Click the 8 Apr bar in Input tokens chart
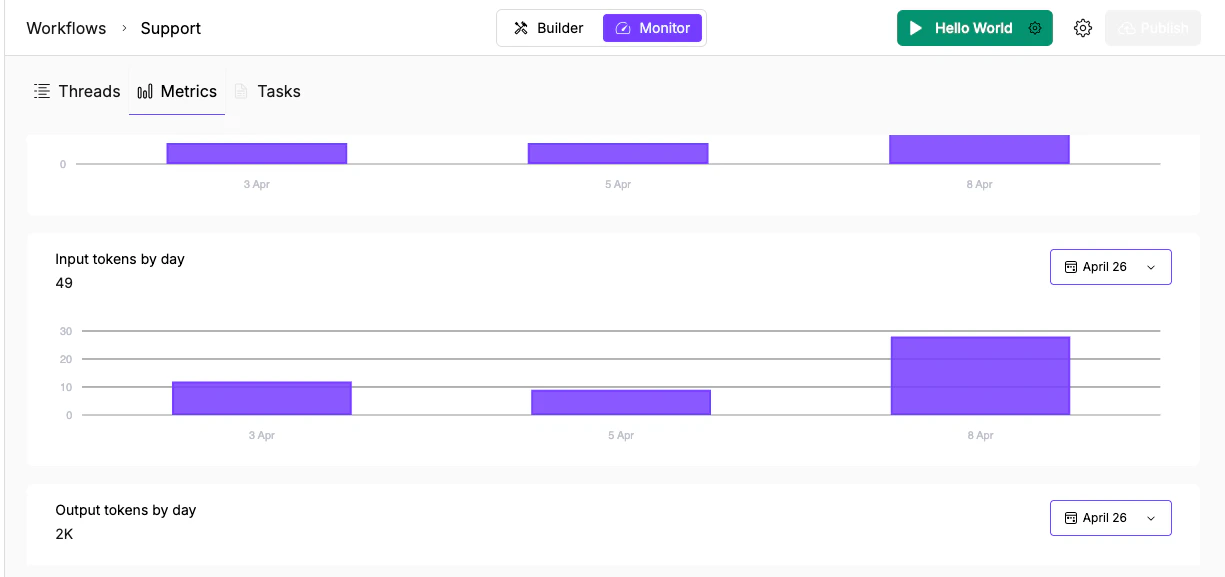Viewport: 1225px width, 577px height. coord(980,375)
